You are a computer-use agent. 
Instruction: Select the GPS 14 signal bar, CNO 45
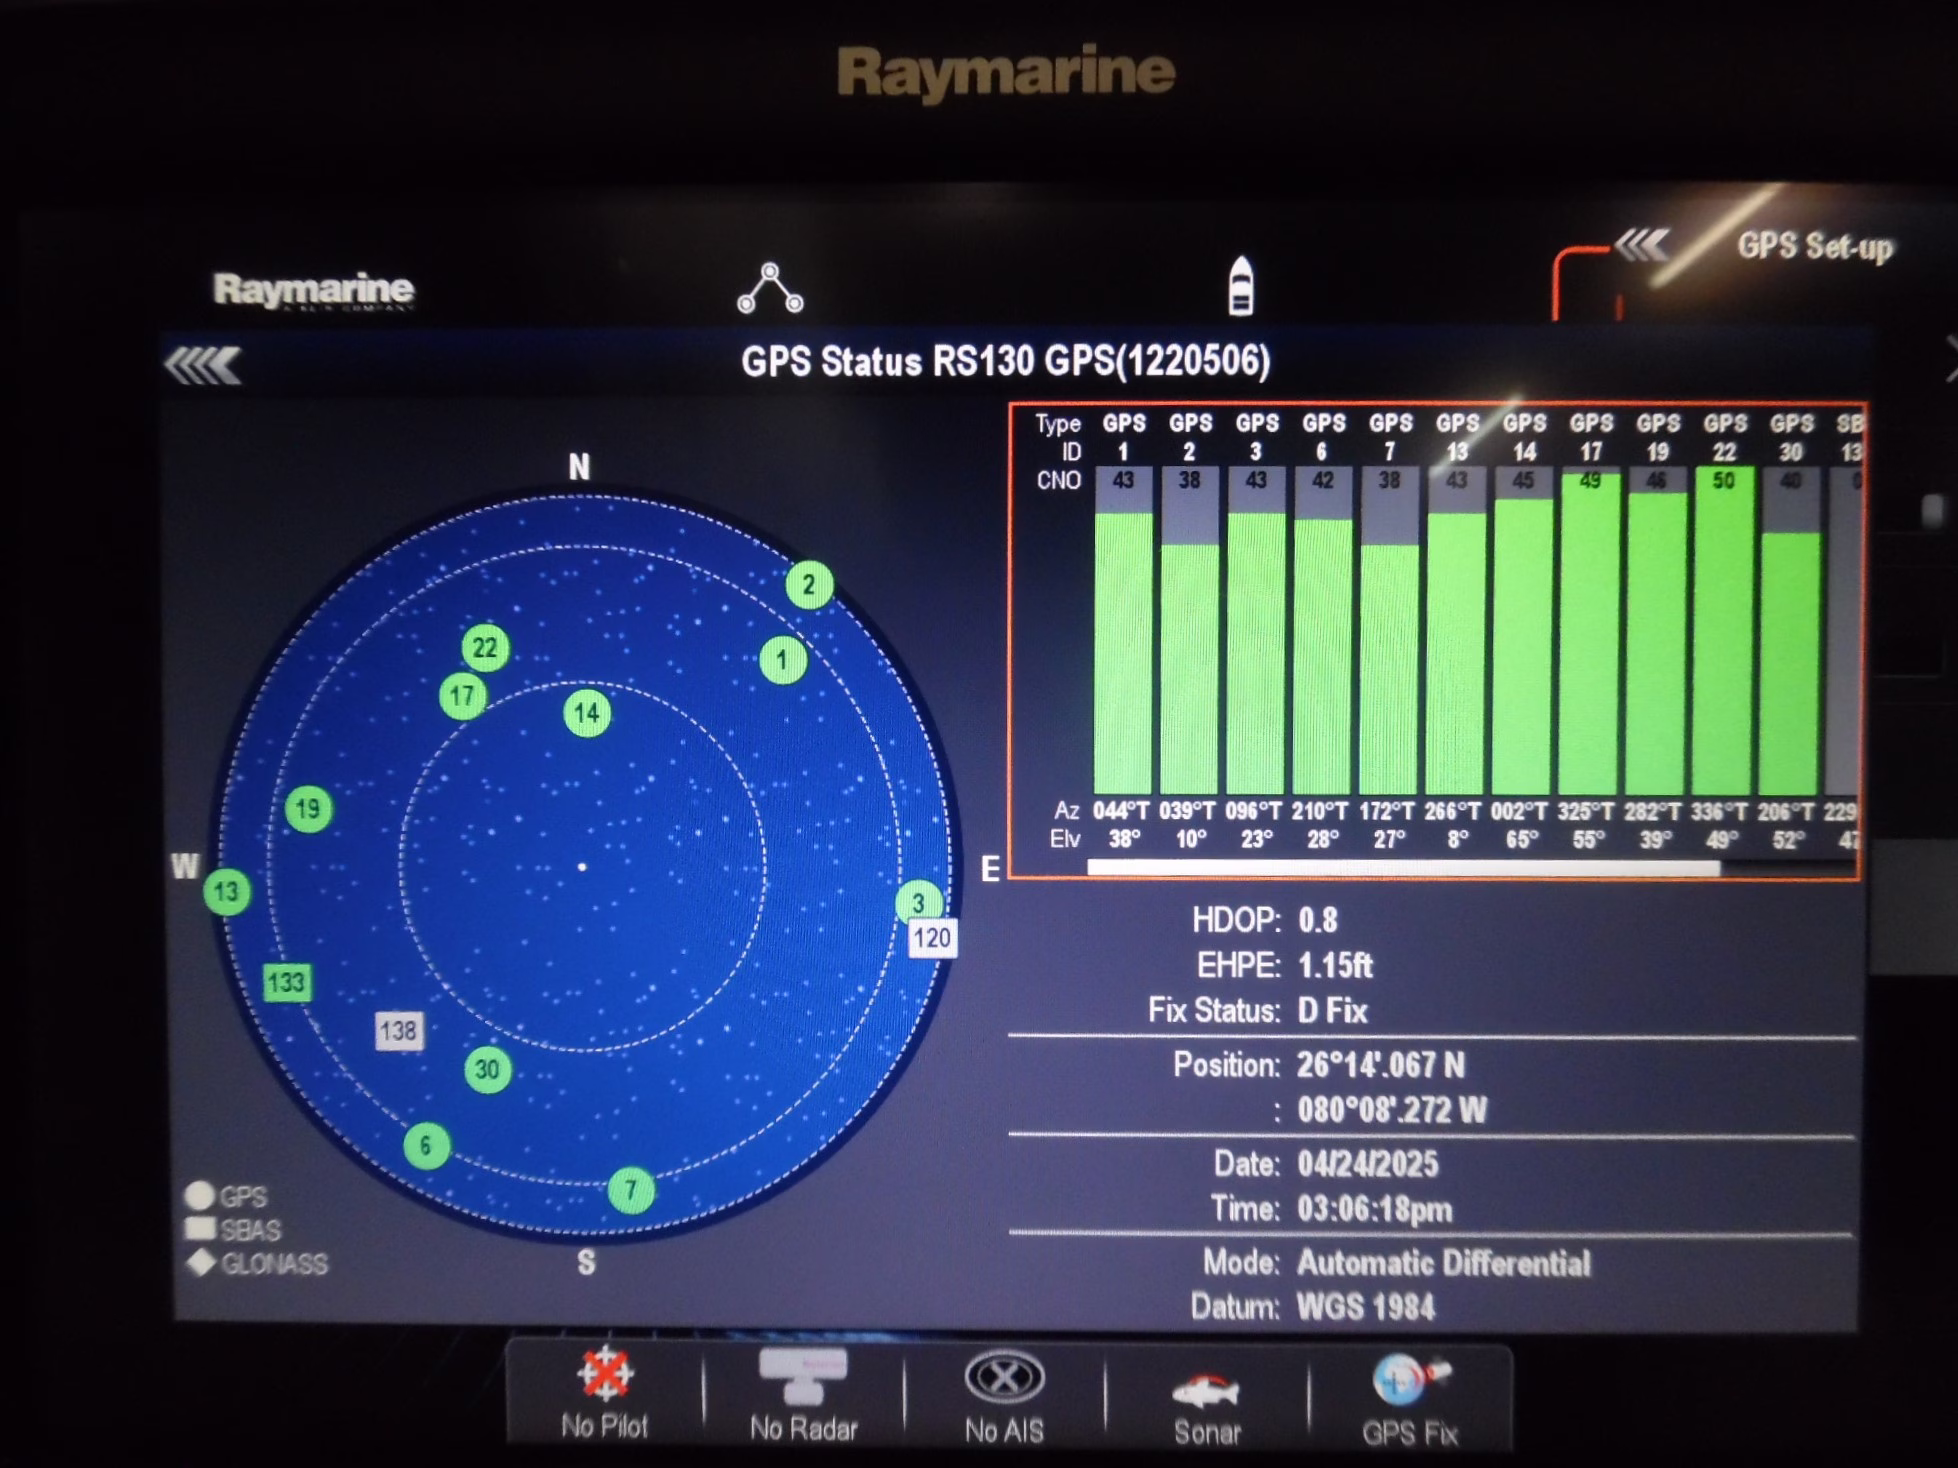tap(1523, 630)
